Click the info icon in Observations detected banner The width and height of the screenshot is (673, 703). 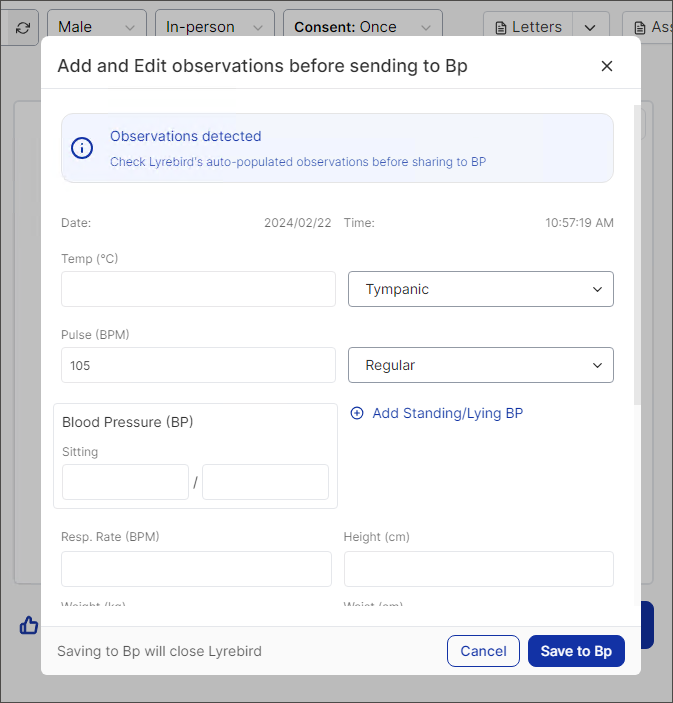[x=82, y=148]
